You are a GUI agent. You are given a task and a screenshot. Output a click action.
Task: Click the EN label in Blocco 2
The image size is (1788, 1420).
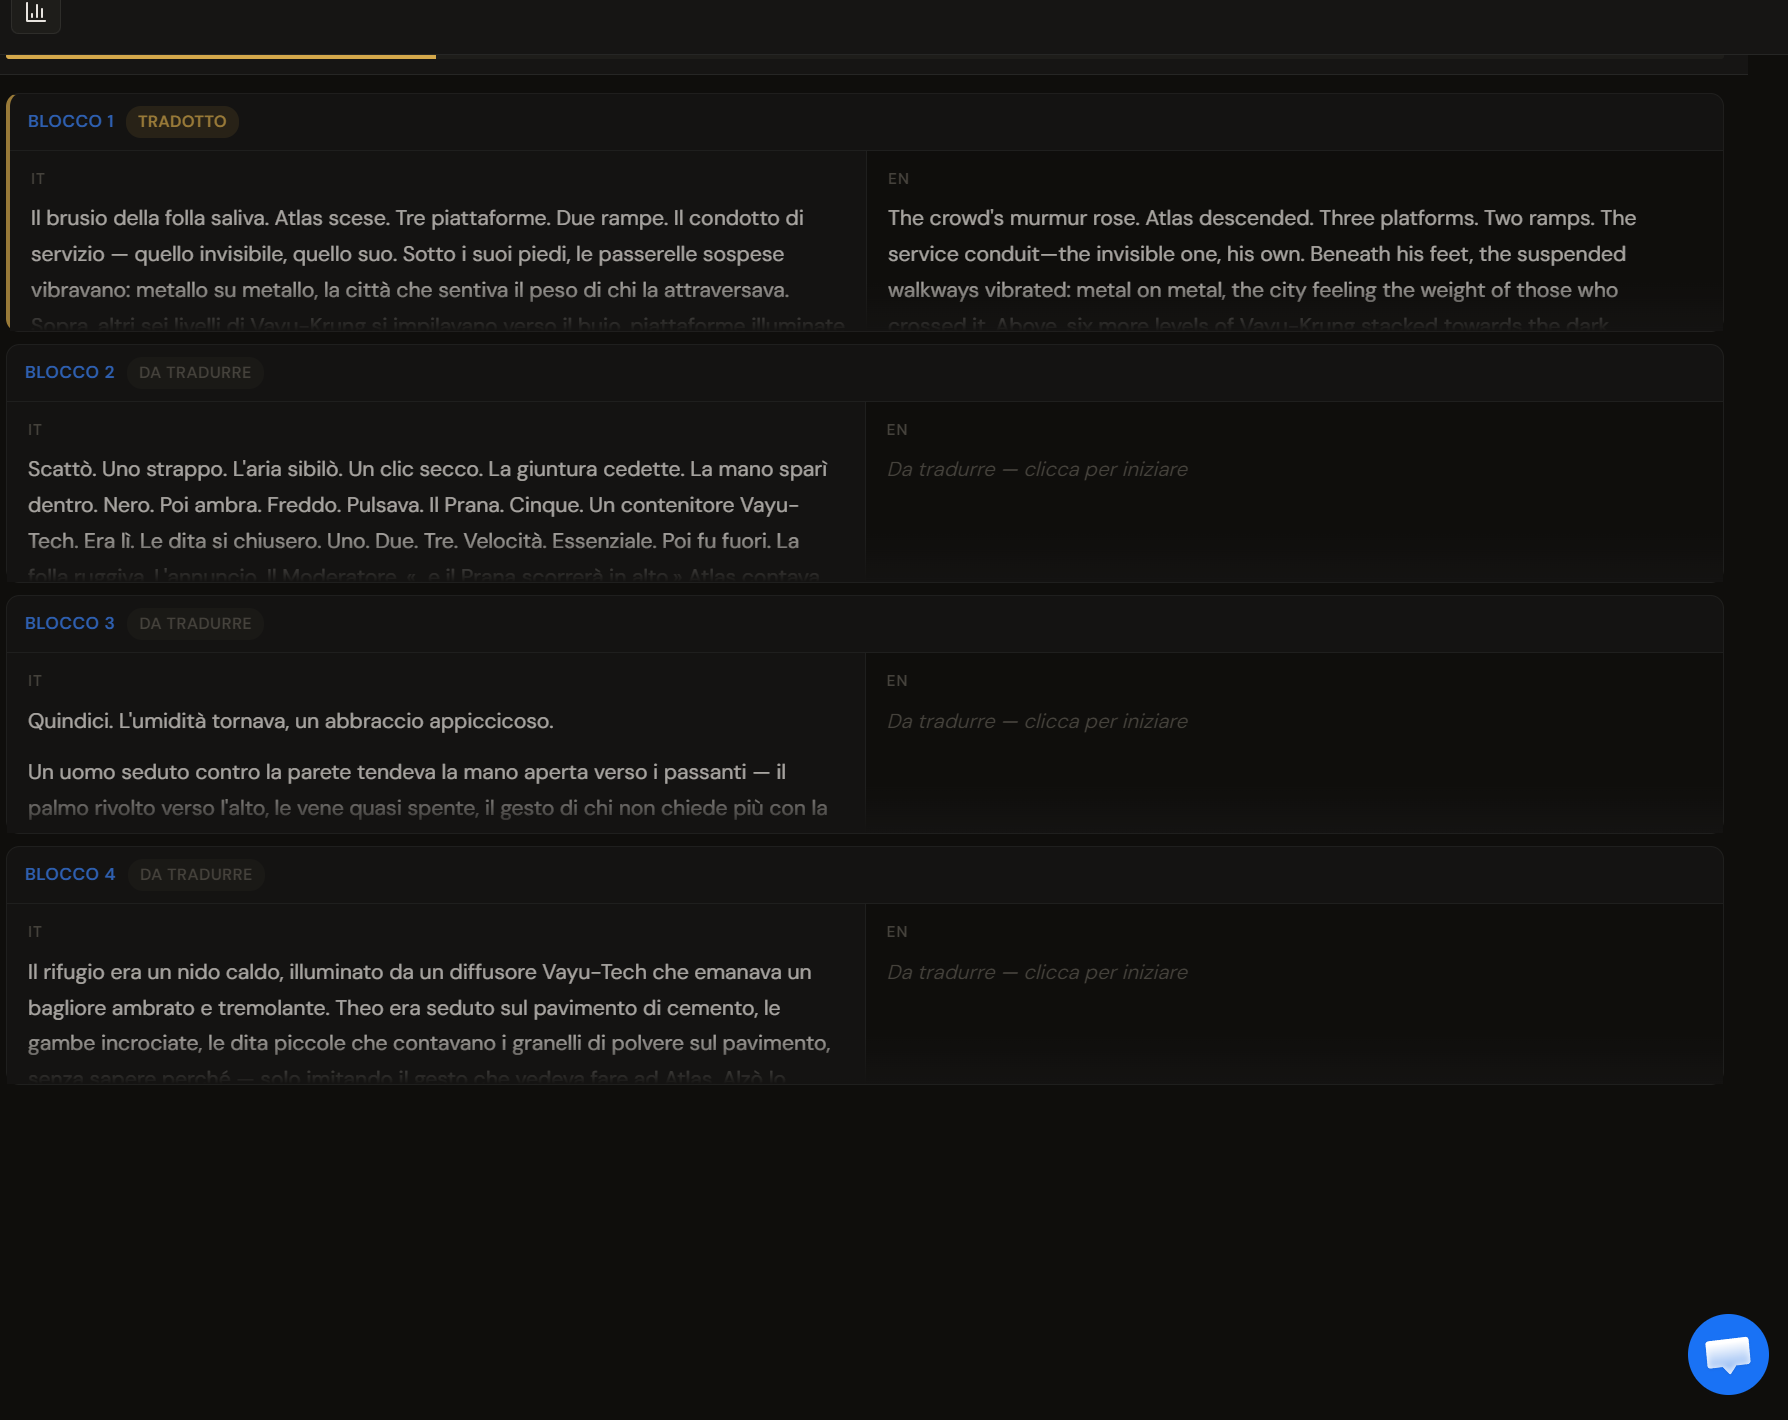tap(897, 430)
